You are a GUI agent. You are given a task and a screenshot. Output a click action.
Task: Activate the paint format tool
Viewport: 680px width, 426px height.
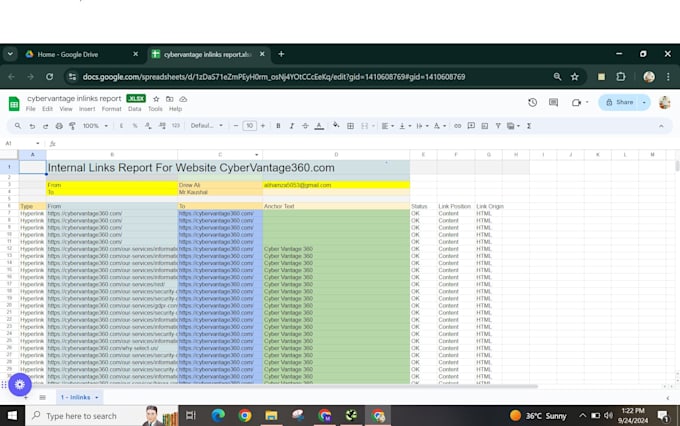(72, 126)
